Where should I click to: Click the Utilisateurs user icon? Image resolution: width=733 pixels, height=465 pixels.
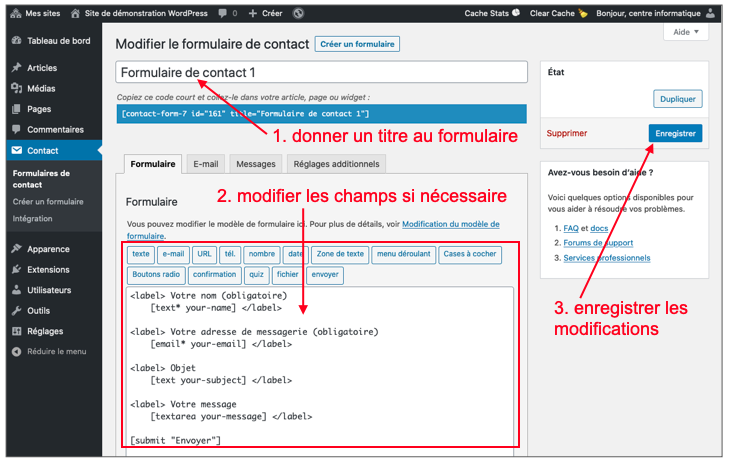[16, 290]
